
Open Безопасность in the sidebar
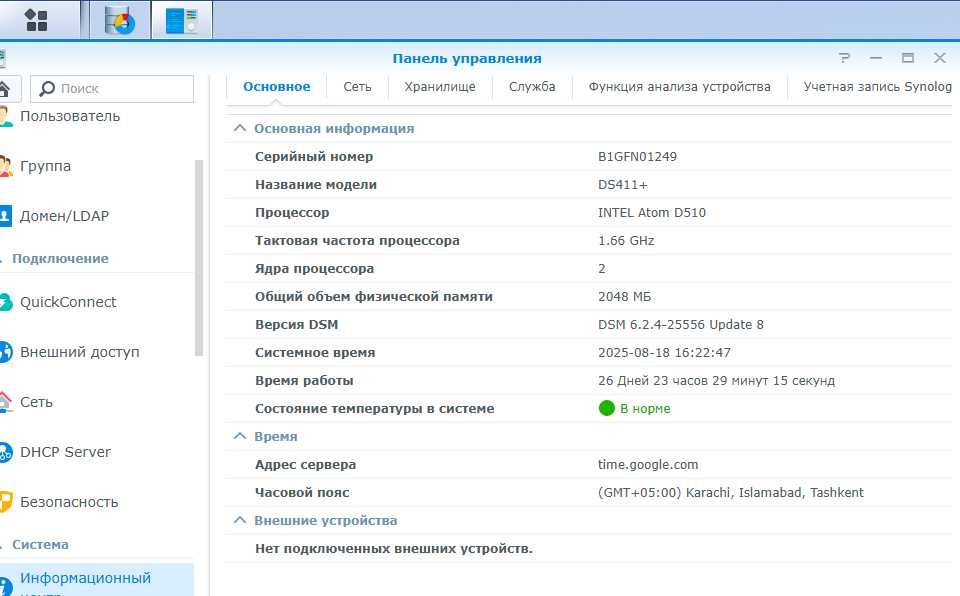click(x=69, y=502)
